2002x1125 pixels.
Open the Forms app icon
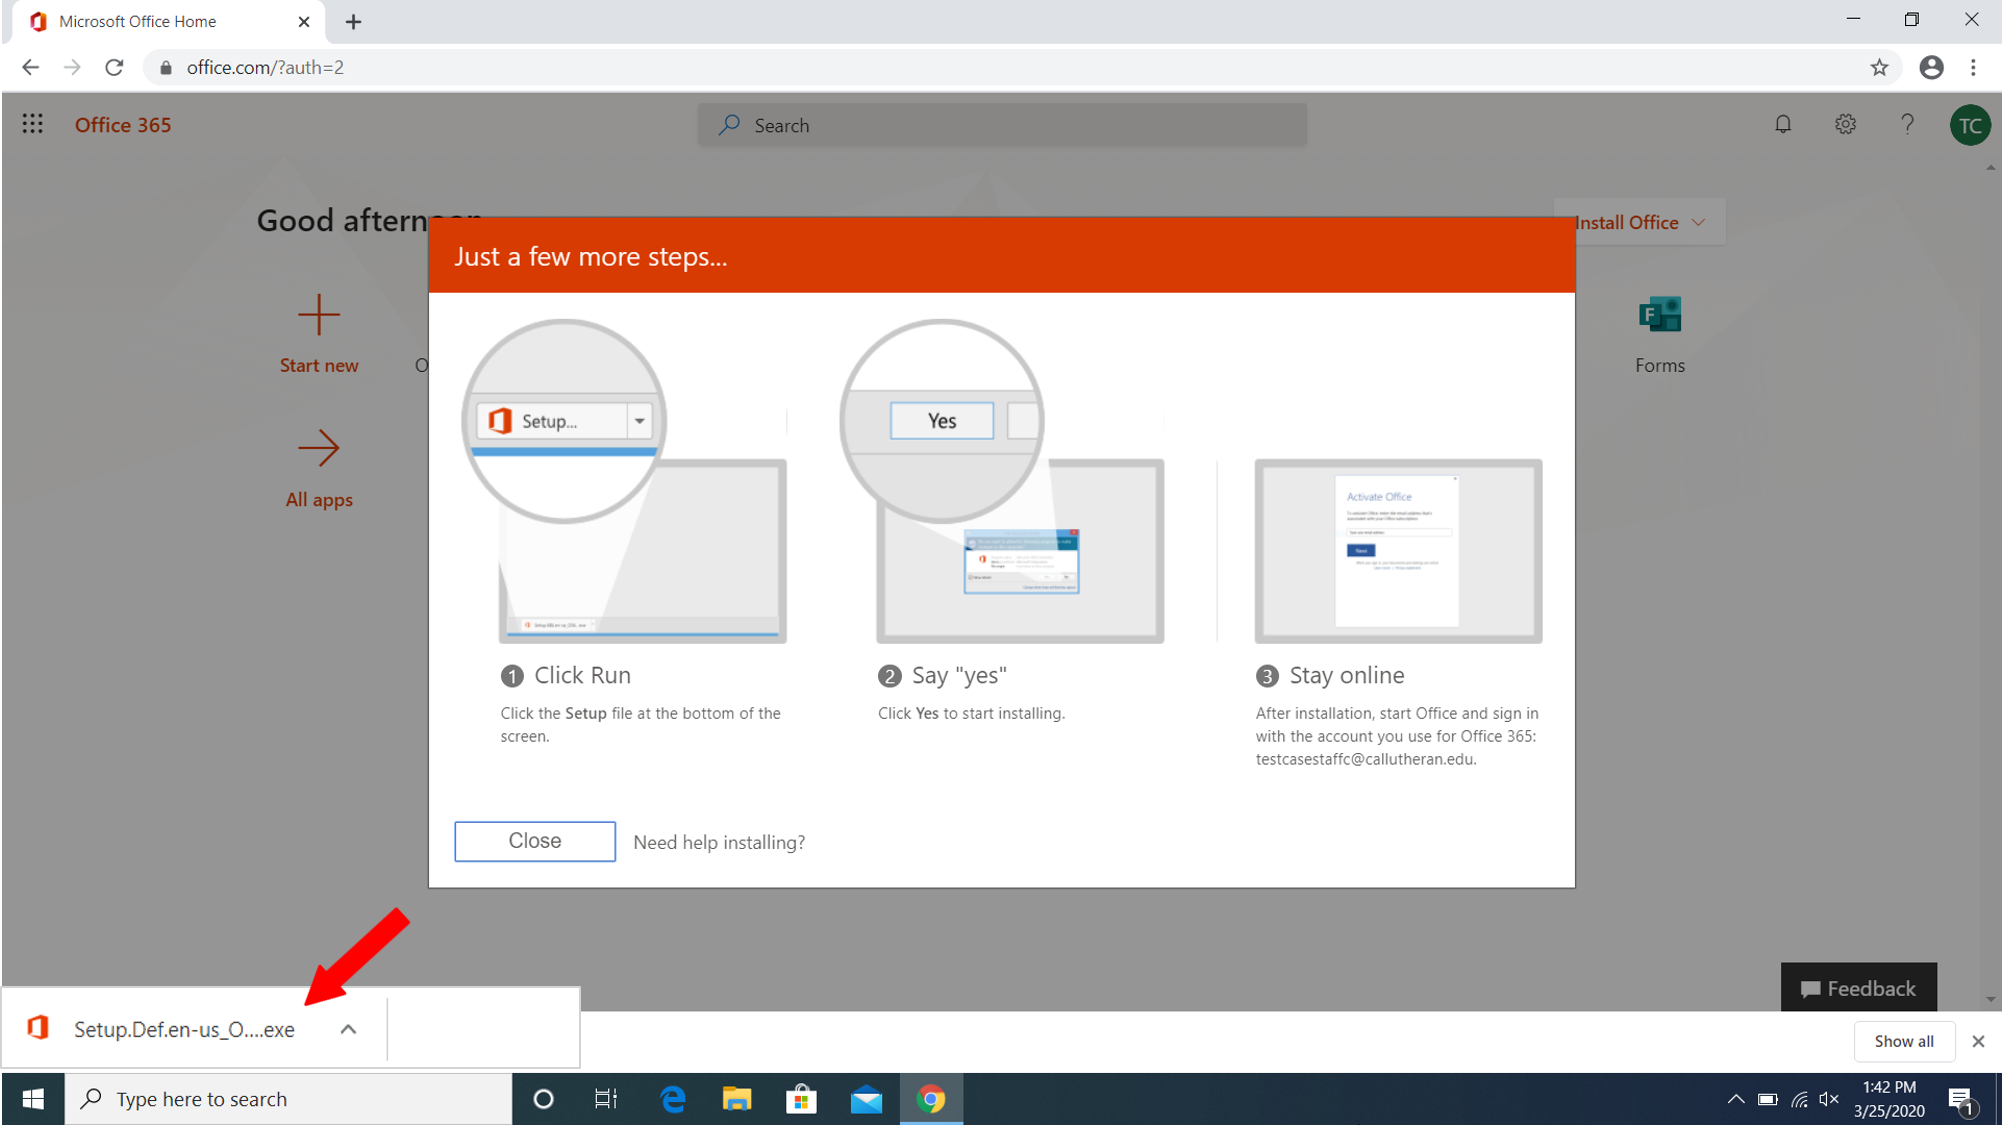coord(1660,316)
